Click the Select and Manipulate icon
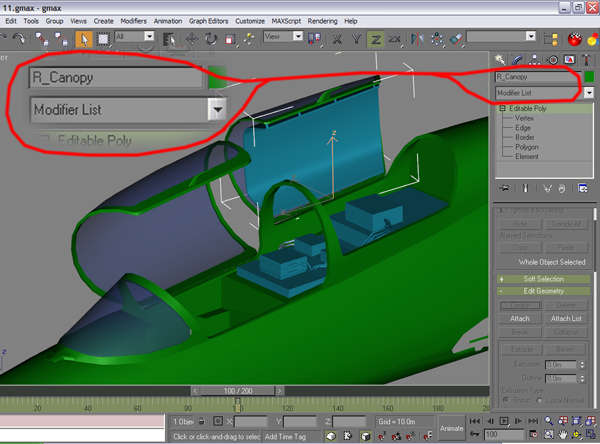 click(x=249, y=39)
